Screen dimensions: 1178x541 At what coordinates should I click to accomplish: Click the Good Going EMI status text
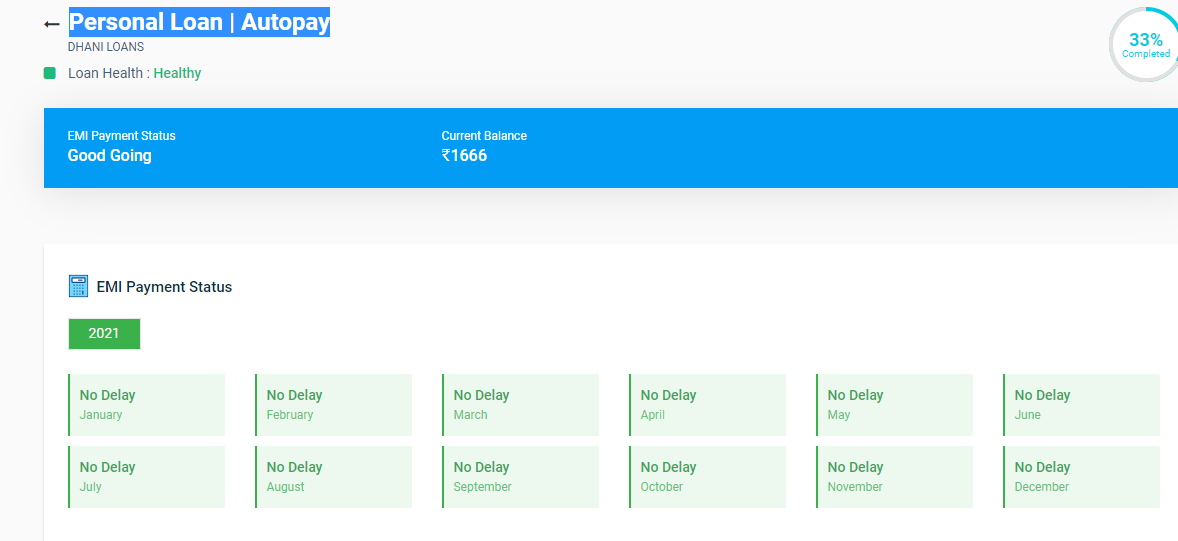pyautogui.click(x=109, y=156)
